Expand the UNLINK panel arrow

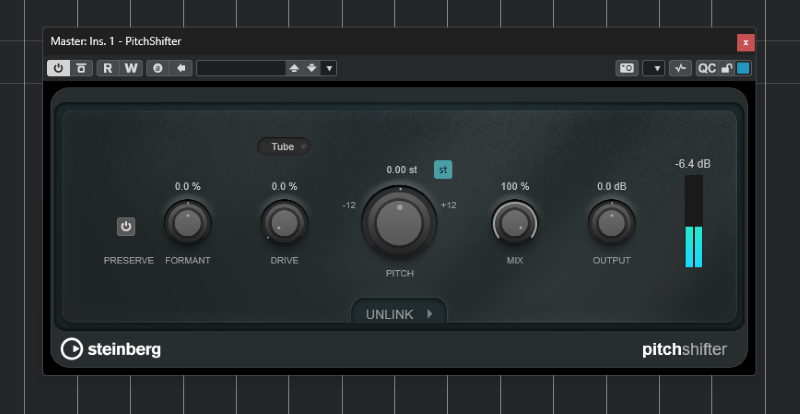pyautogui.click(x=429, y=314)
